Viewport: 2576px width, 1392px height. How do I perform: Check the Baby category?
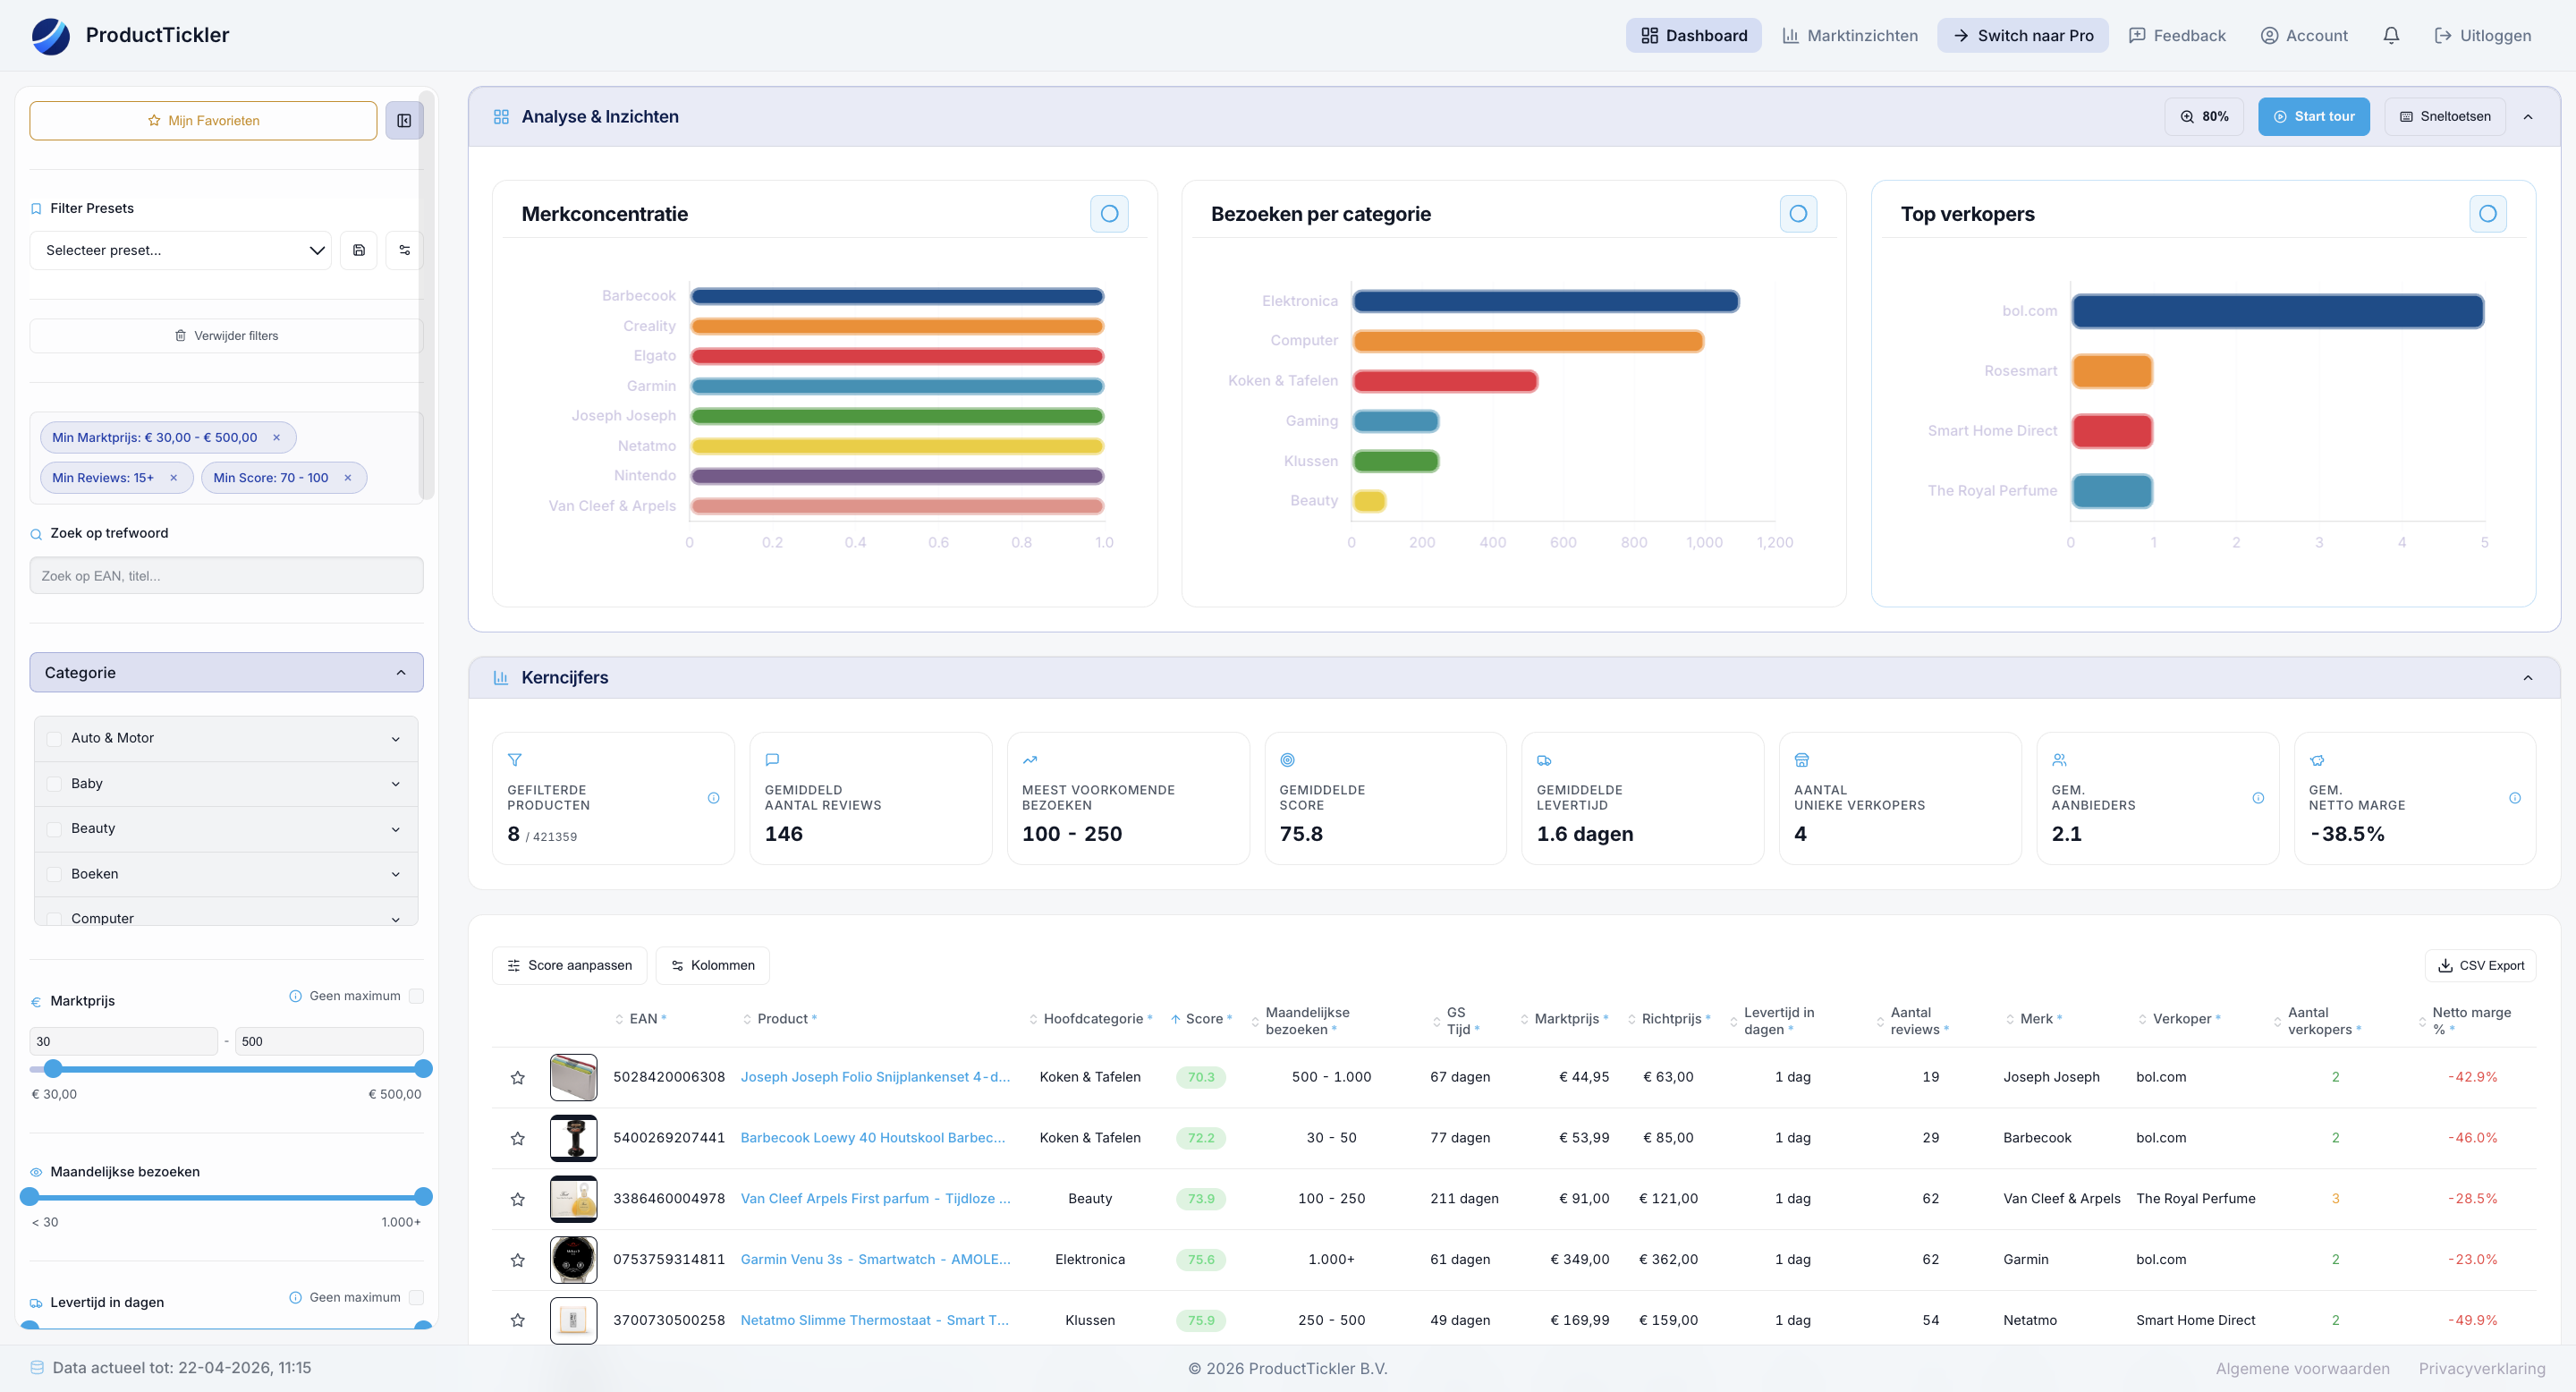click(x=55, y=784)
